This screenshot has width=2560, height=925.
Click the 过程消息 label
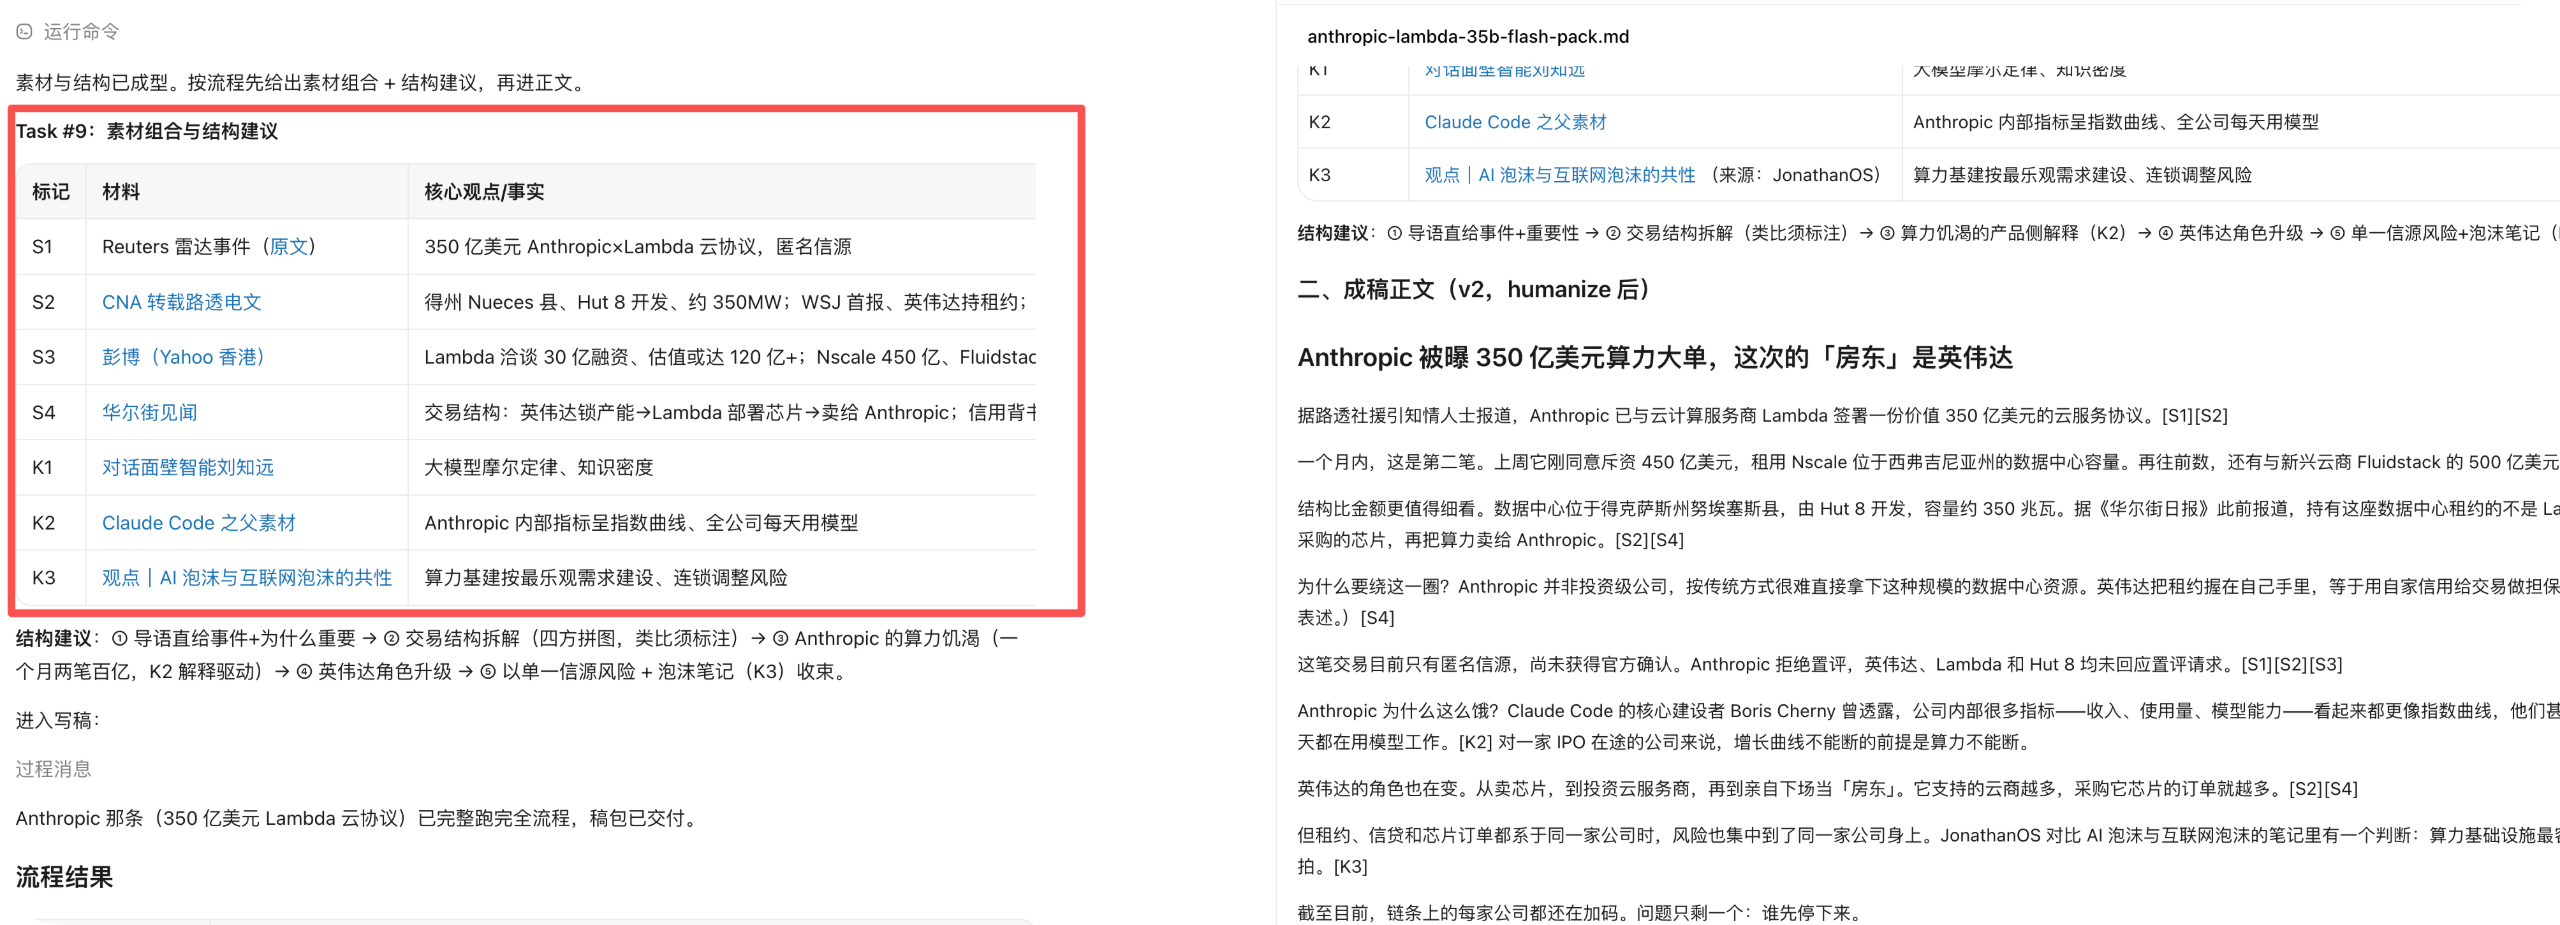[53, 769]
